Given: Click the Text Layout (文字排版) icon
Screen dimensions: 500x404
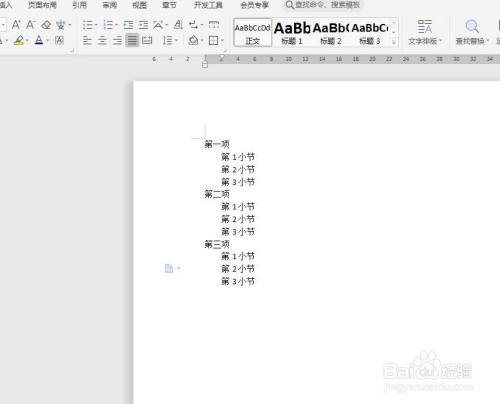Looking at the screenshot, I should tap(425, 27).
